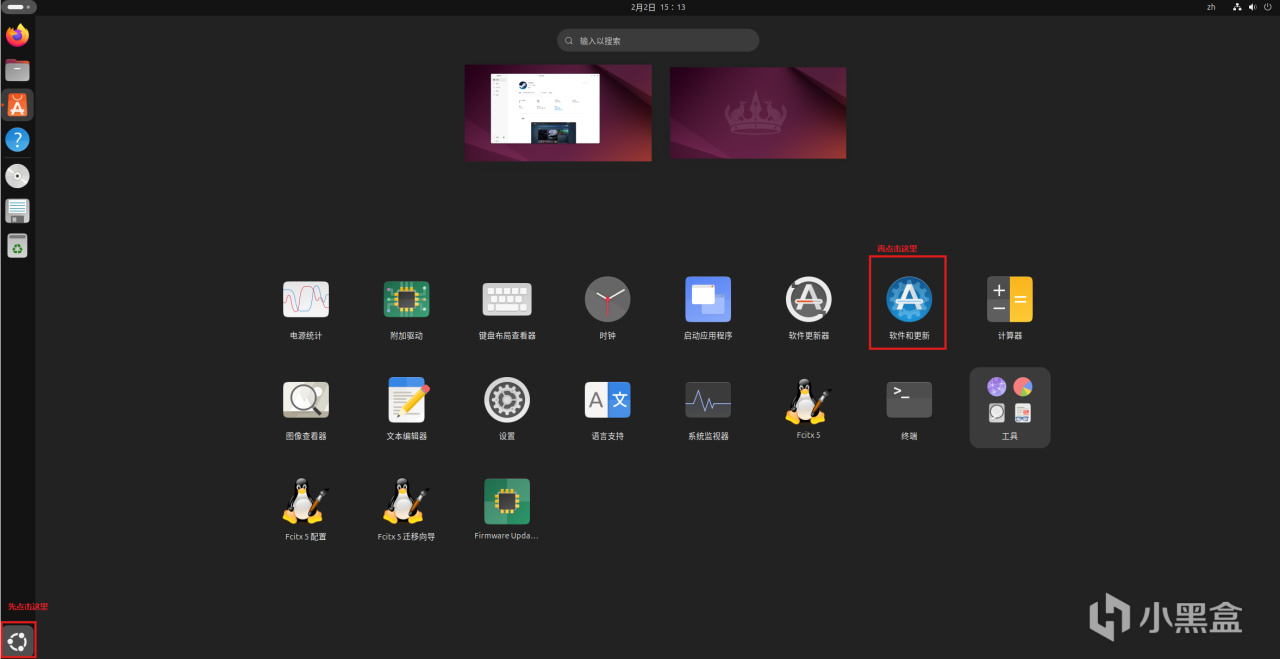Open the Help question-mark dock icon

[17, 140]
